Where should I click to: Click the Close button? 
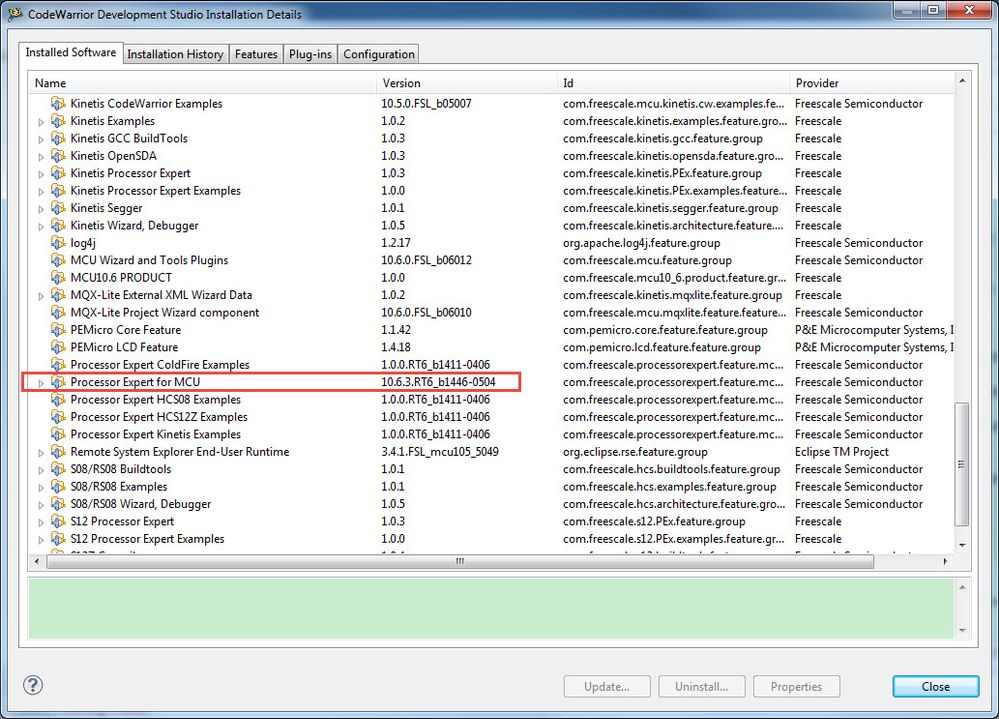pyautogui.click(x=935, y=686)
